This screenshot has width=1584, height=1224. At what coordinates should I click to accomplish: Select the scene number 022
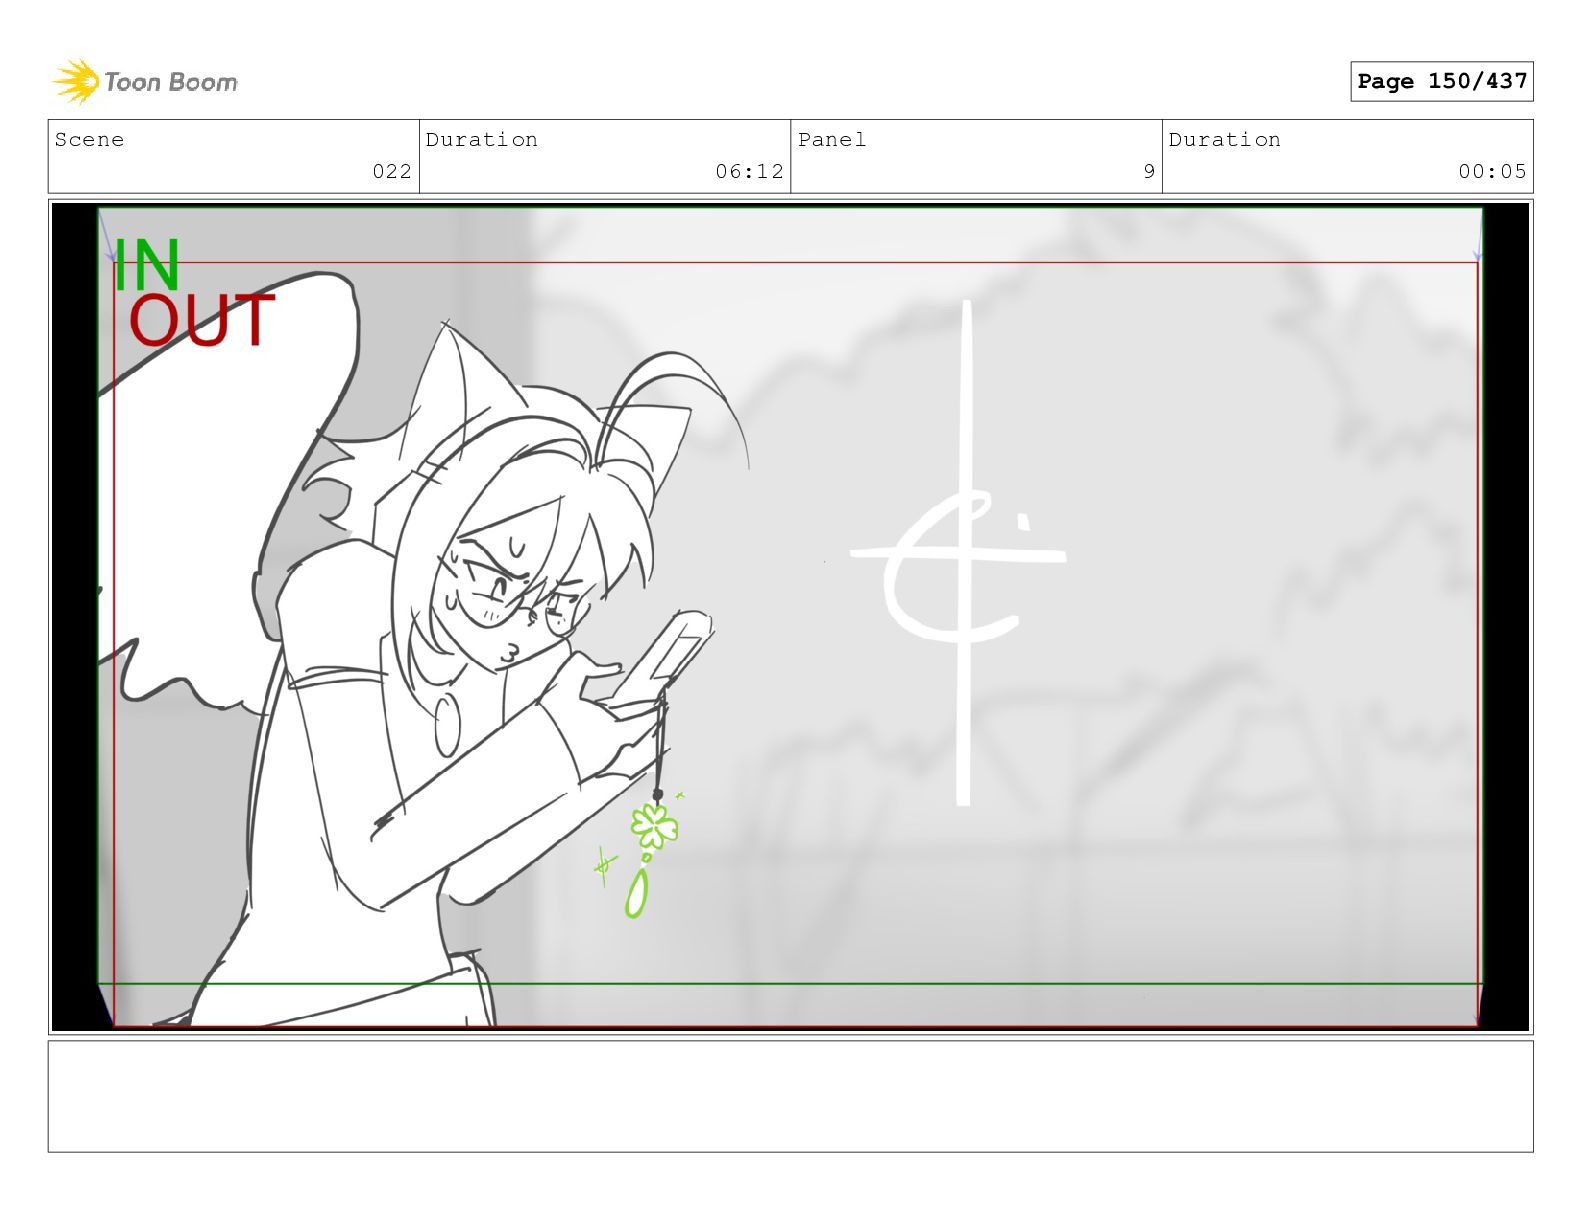click(x=392, y=171)
